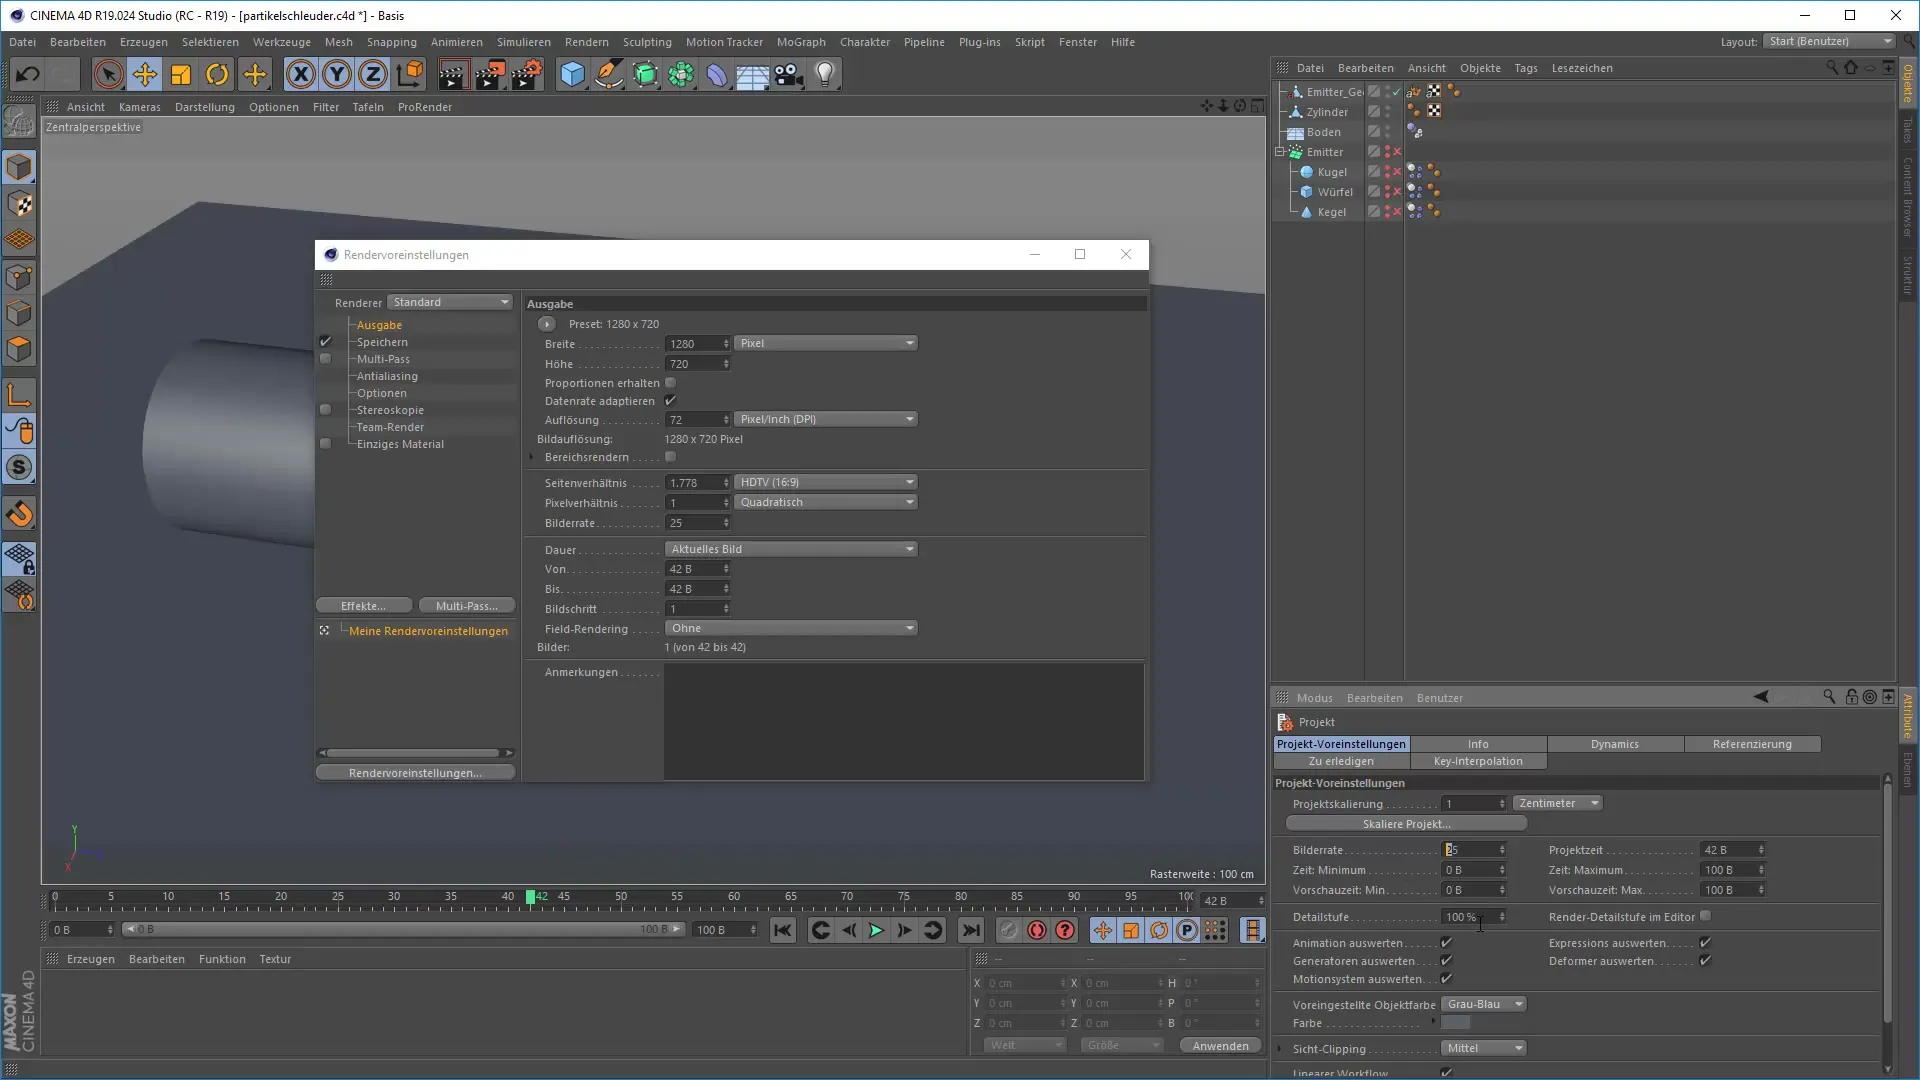Click the horizontal scrollbar in render settings list
Image resolution: width=1920 pixels, height=1080 pixels.
point(414,753)
